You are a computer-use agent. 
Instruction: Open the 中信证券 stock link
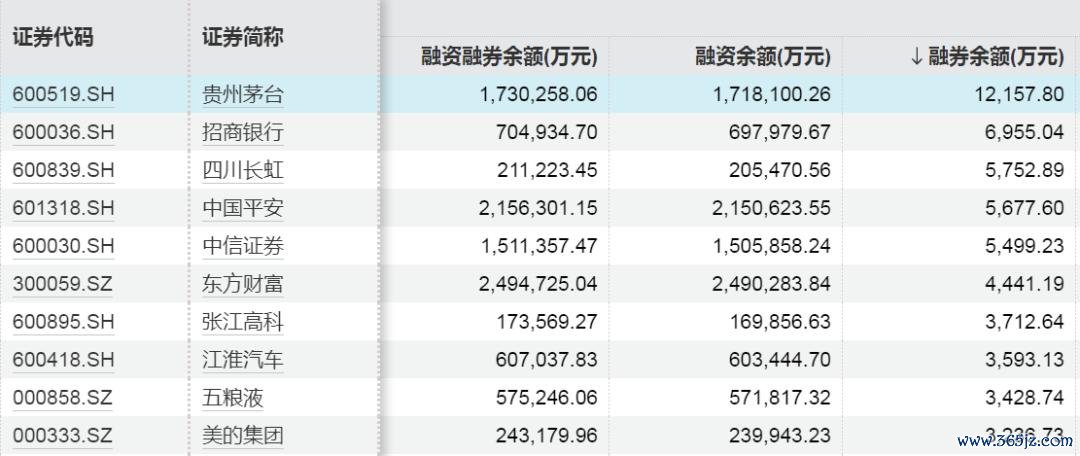click(x=242, y=246)
